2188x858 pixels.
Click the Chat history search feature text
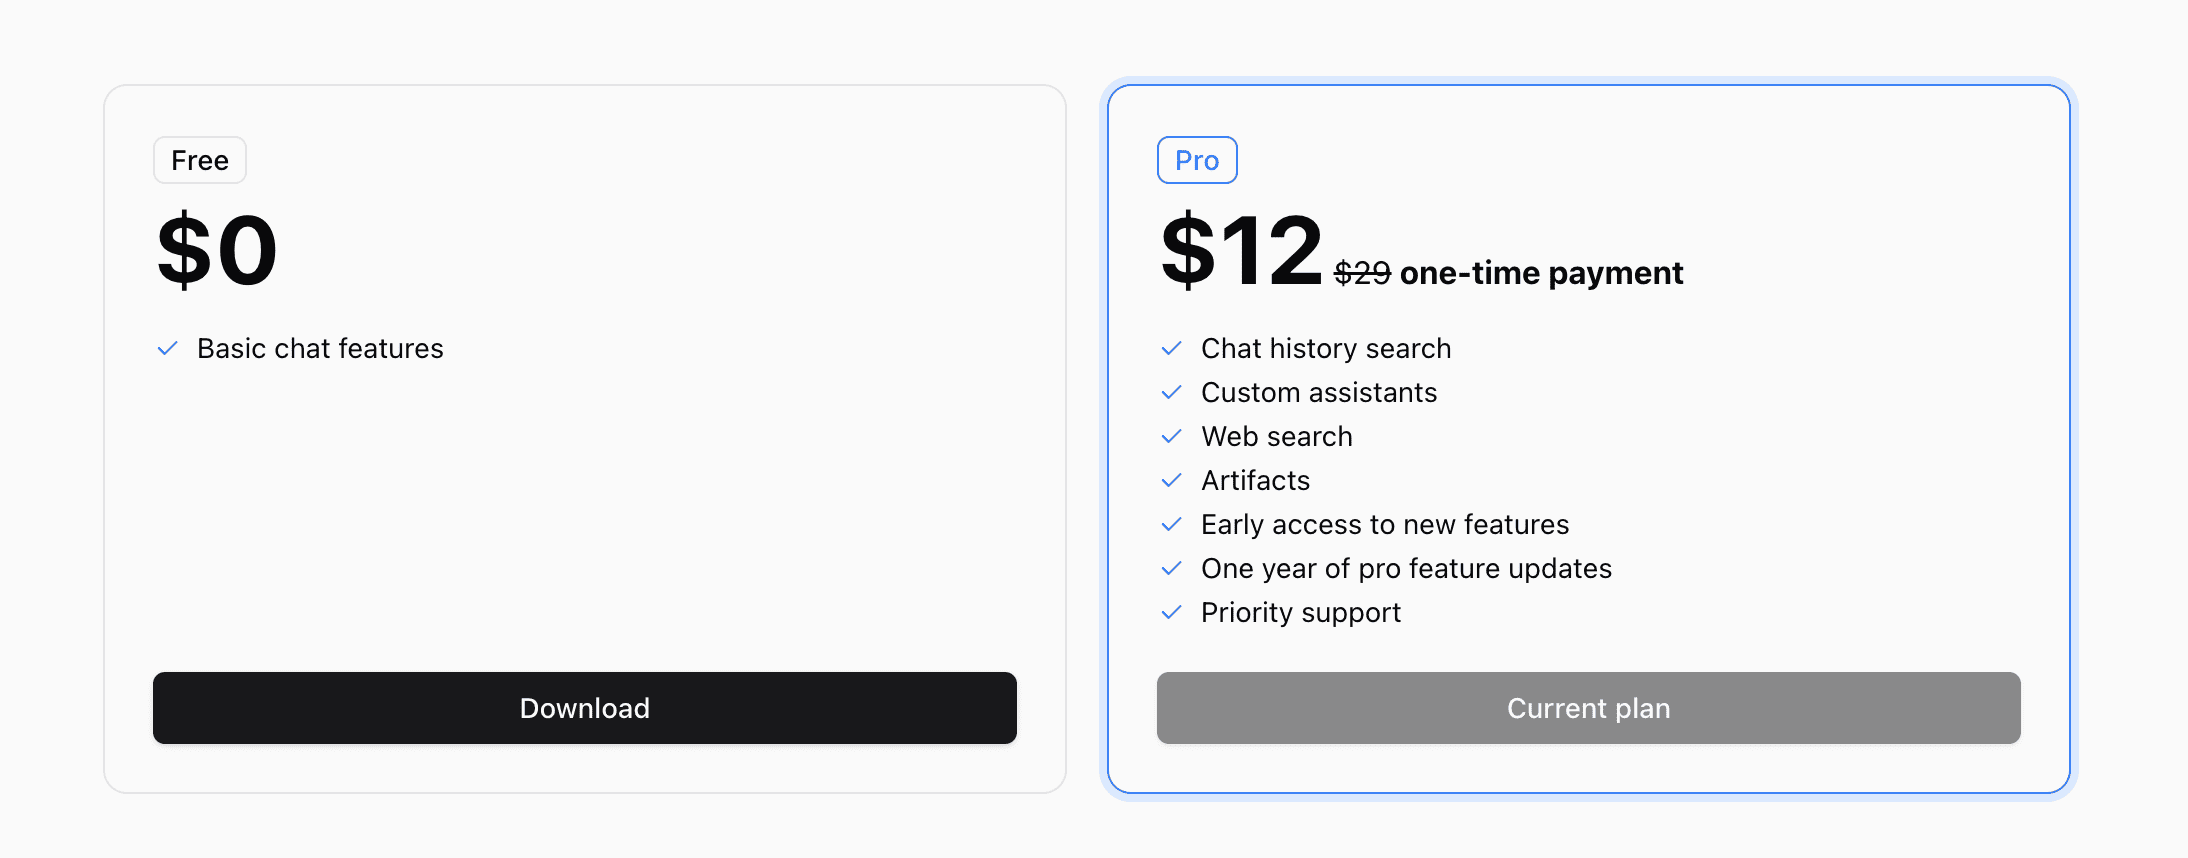pos(1326,348)
